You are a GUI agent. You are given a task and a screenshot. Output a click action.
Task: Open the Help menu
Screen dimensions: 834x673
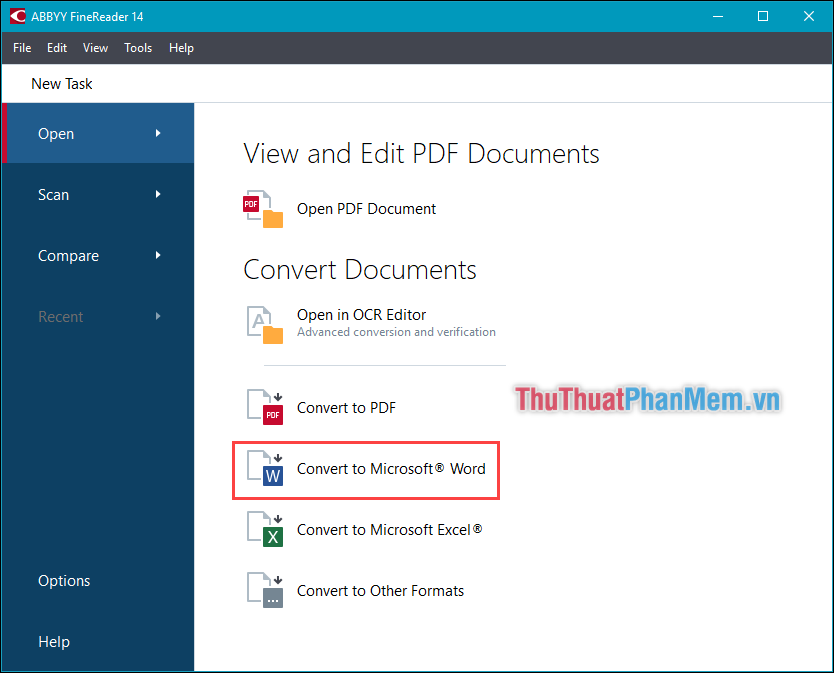click(181, 47)
